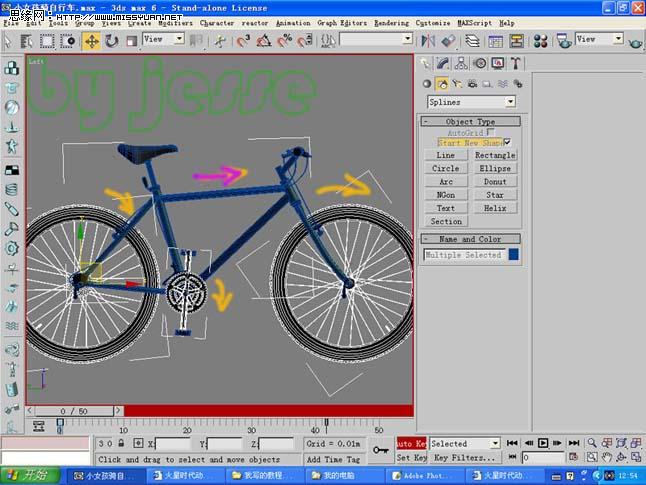Click the Line spline button
This screenshot has width=646, height=485.
[446, 155]
